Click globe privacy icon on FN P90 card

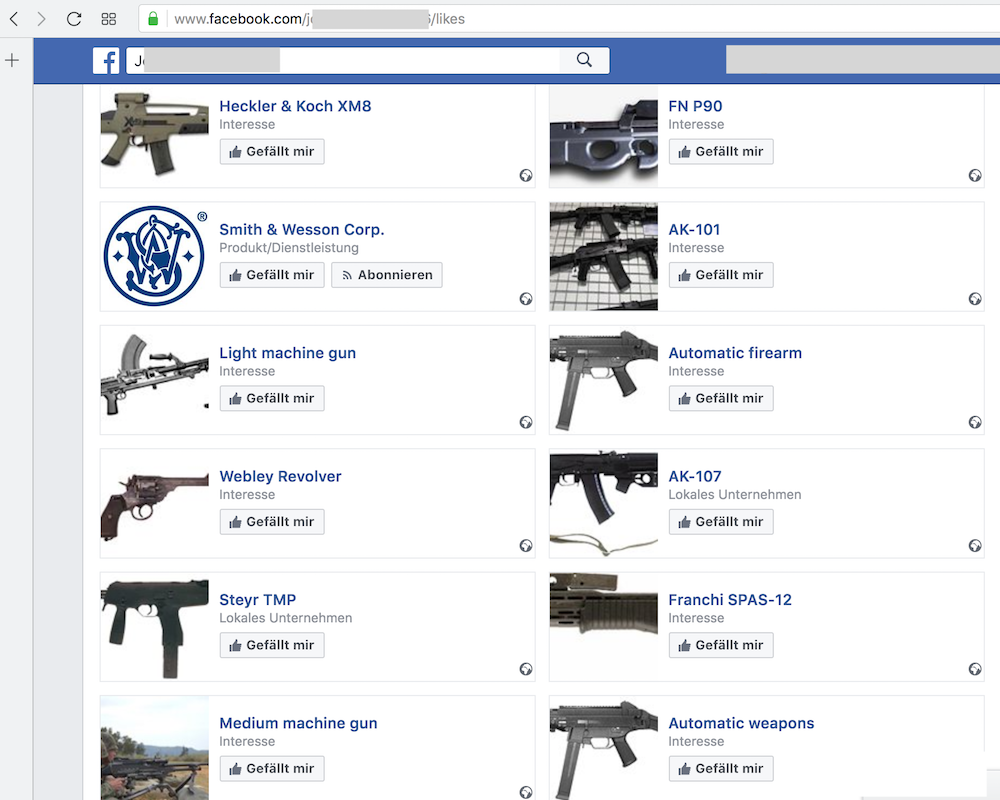point(975,176)
